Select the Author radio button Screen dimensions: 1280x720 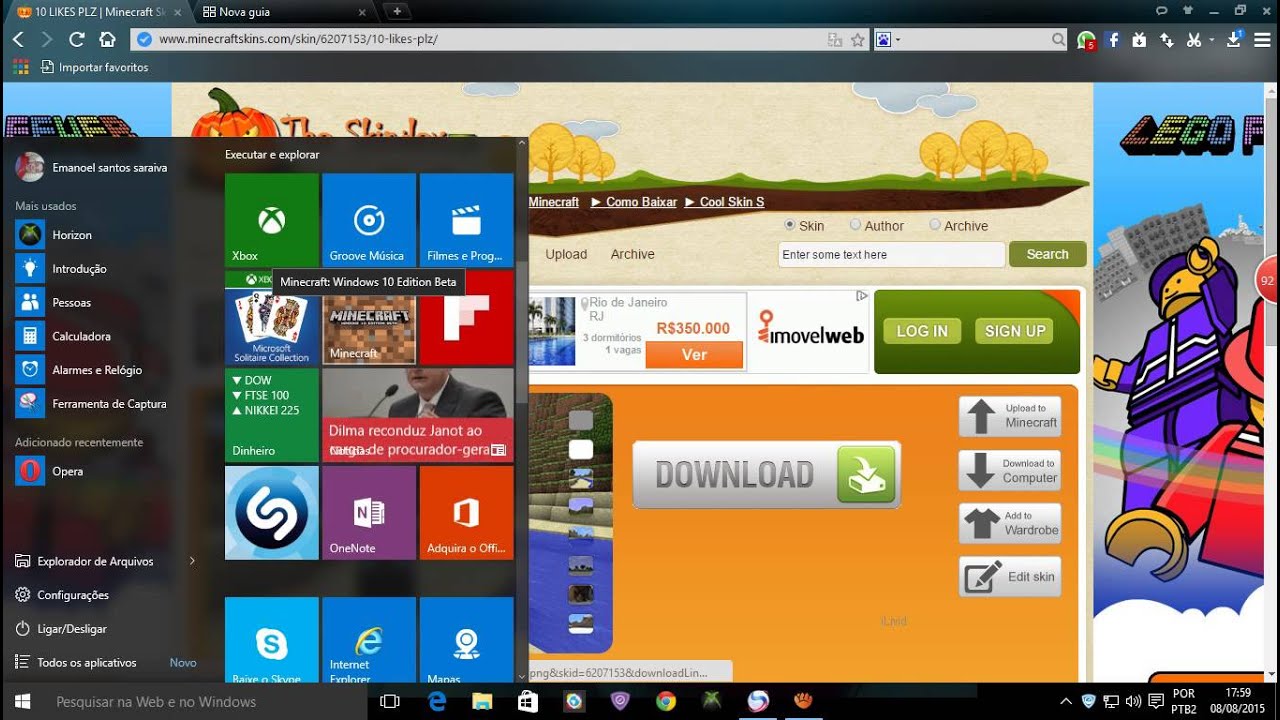pyautogui.click(x=855, y=225)
